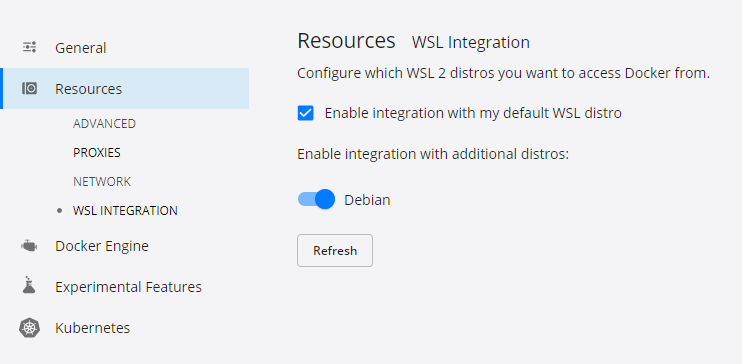Select the Kubernetes helm wheel icon
This screenshot has height=364, width=742.
tap(29, 328)
